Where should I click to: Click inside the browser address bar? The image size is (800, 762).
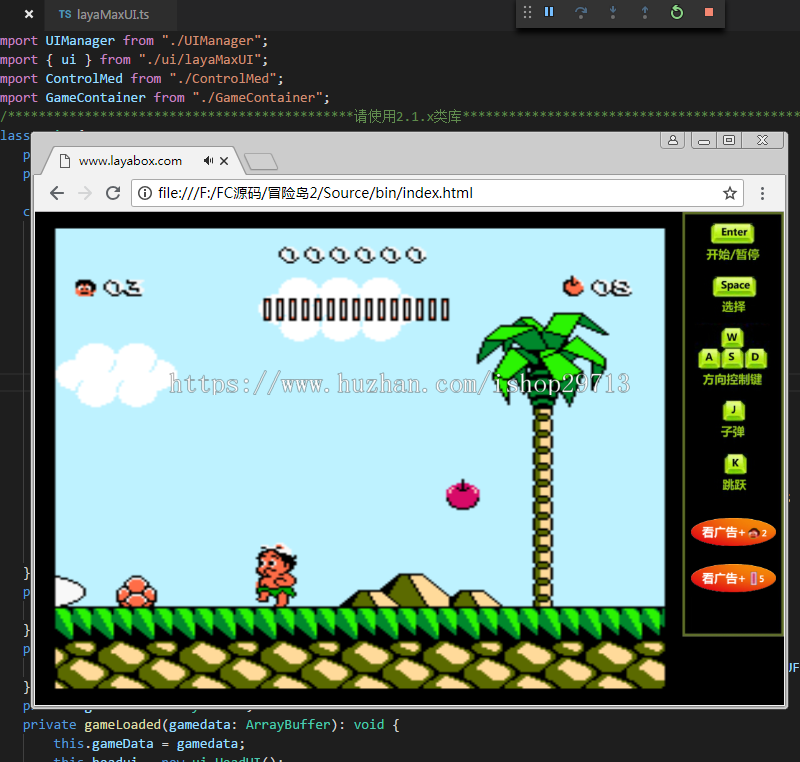pyautogui.click(x=400, y=193)
